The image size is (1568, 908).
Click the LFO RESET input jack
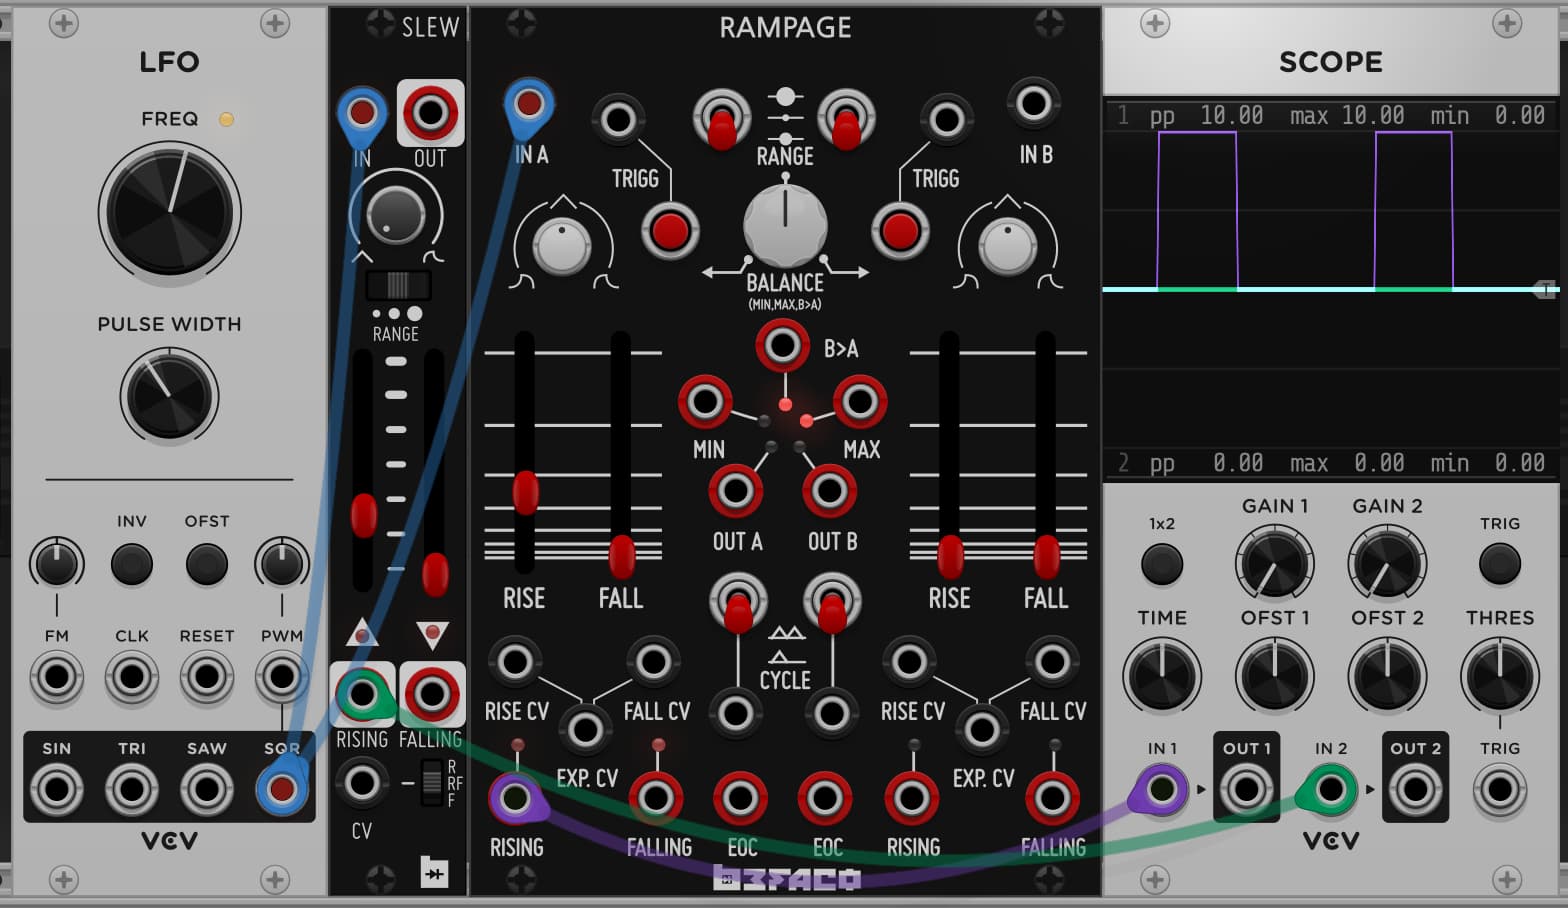point(207,678)
